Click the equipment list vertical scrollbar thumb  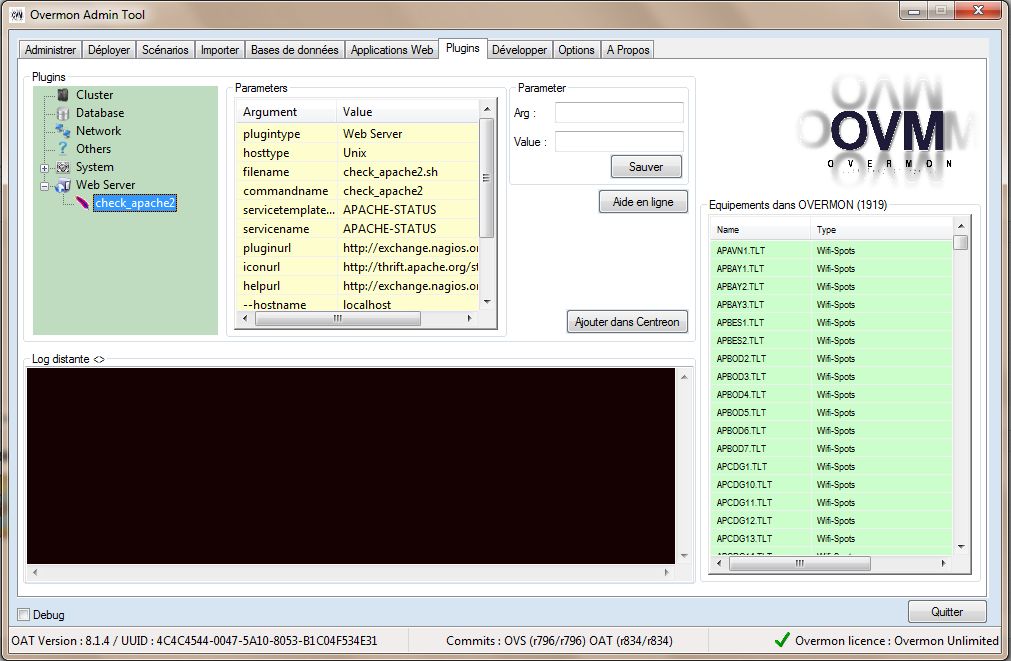[x=961, y=242]
